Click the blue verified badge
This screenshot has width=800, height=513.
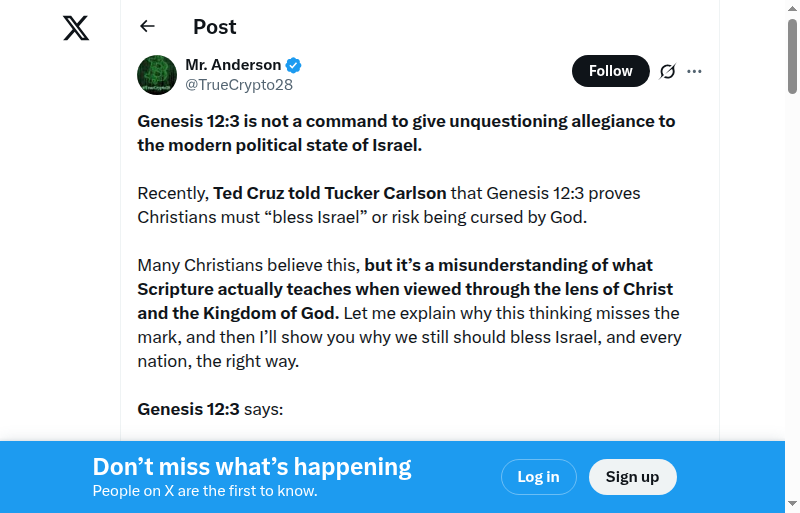pyautogui.click(x=294, y=65)
